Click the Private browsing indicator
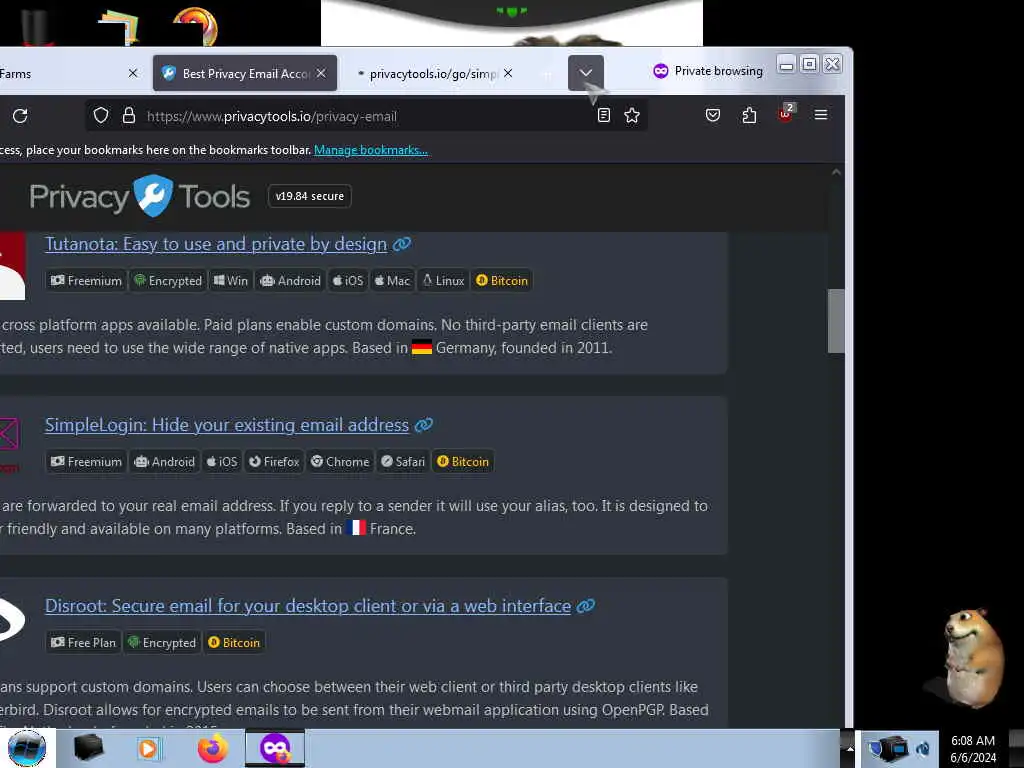 pos(708,71)
